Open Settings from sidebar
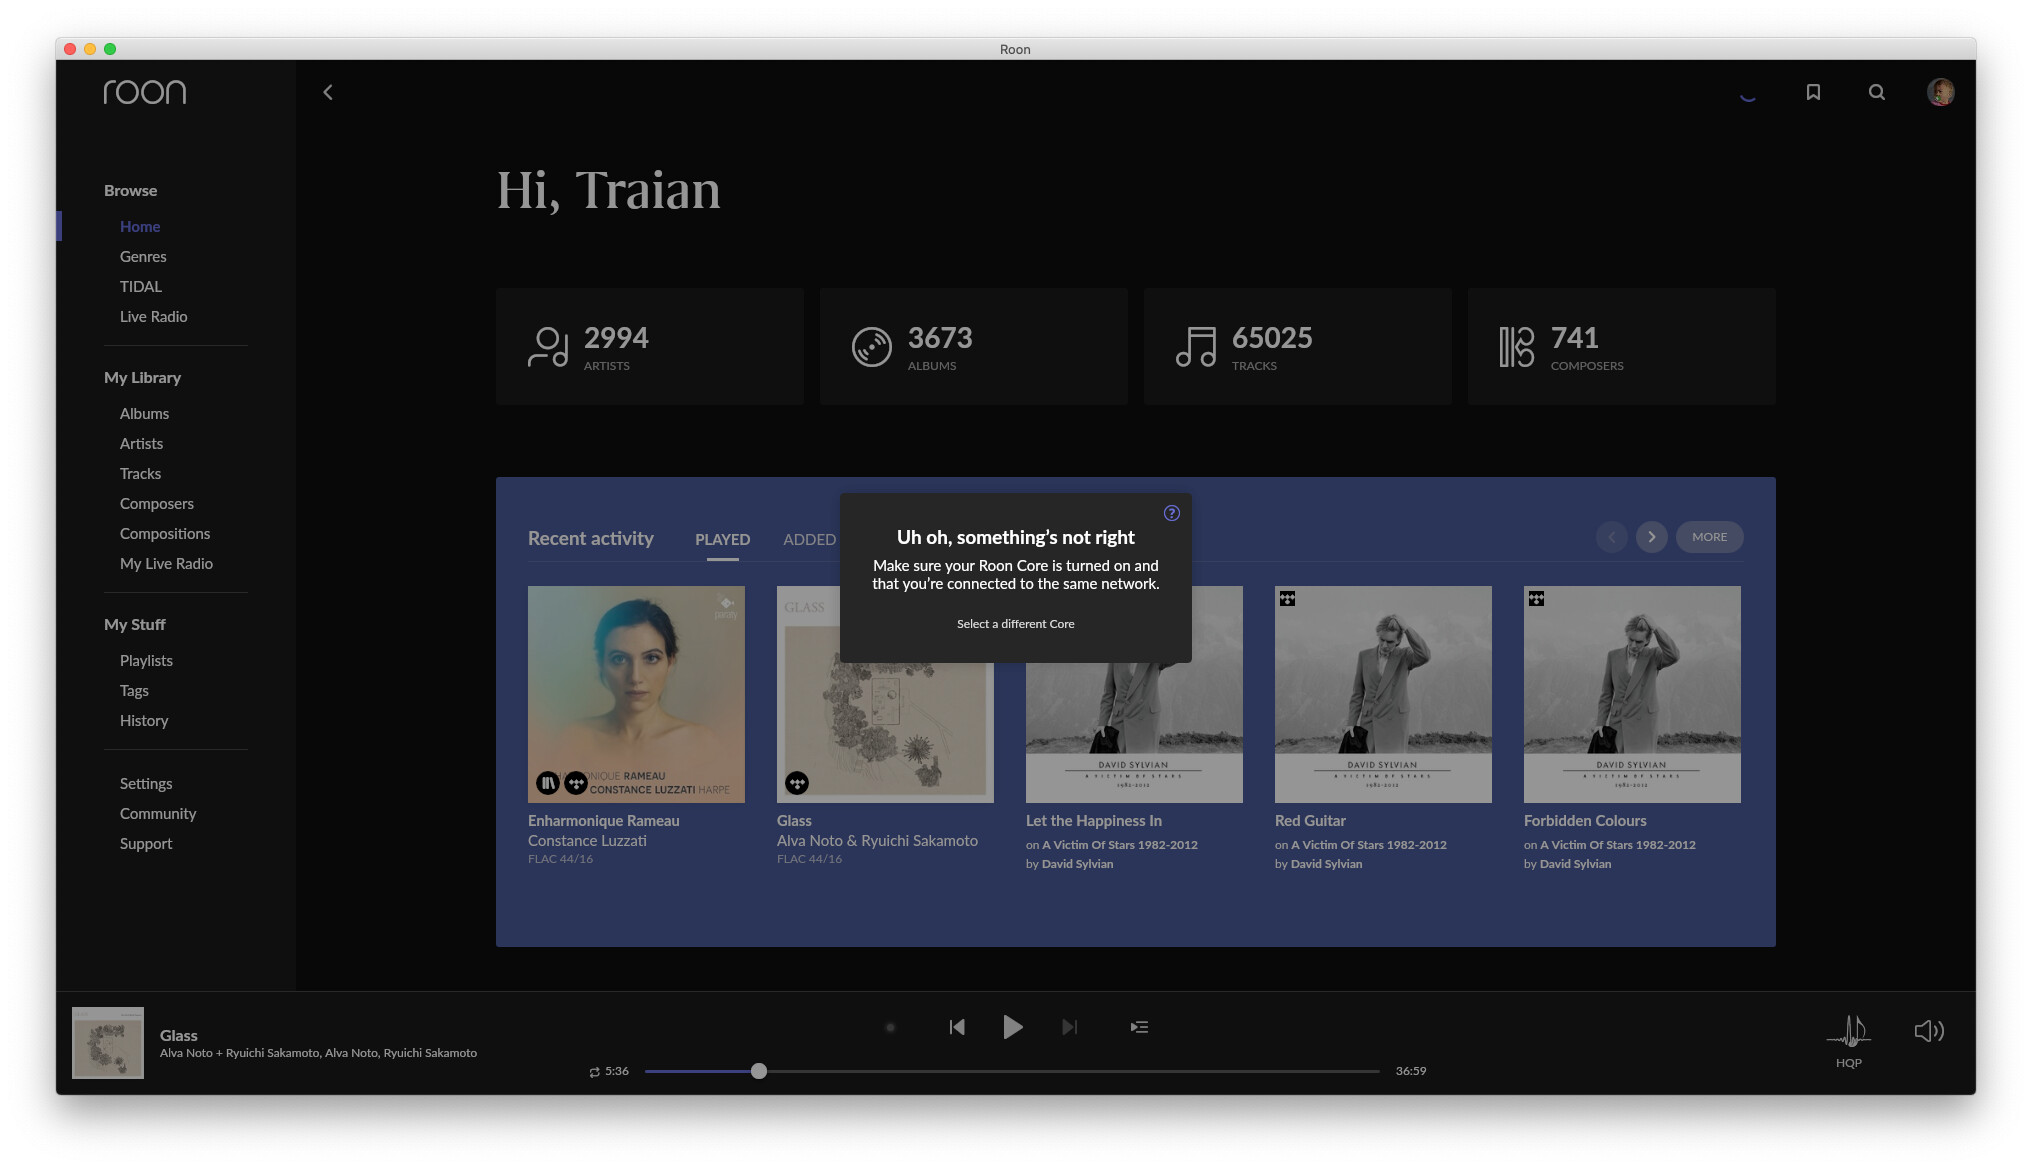This screenshot has height=1169, width=2032. [x=146, y=783]
